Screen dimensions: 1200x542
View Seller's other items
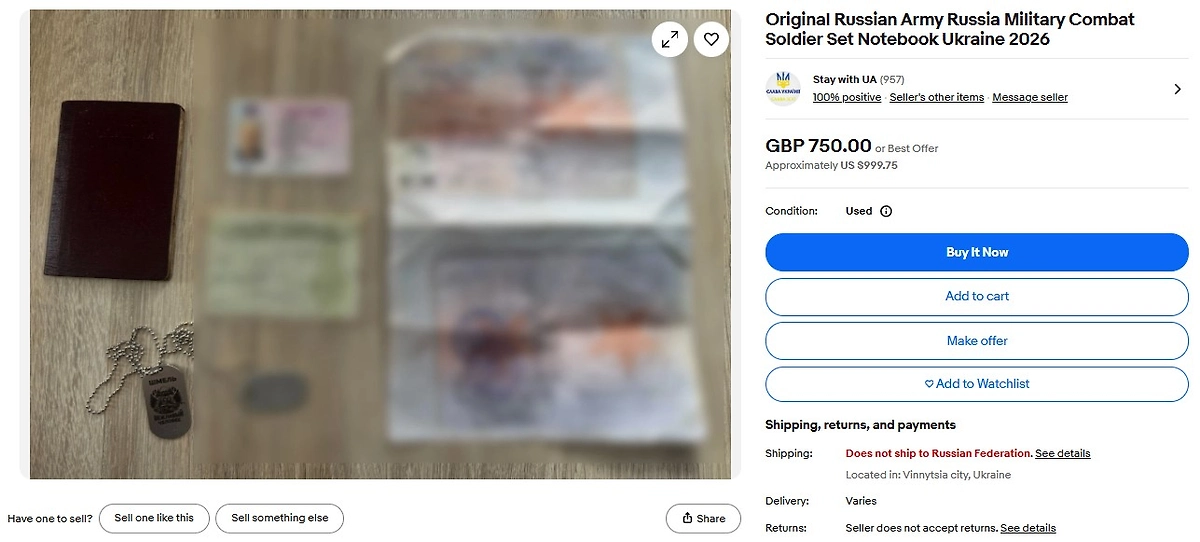[937, 98]
